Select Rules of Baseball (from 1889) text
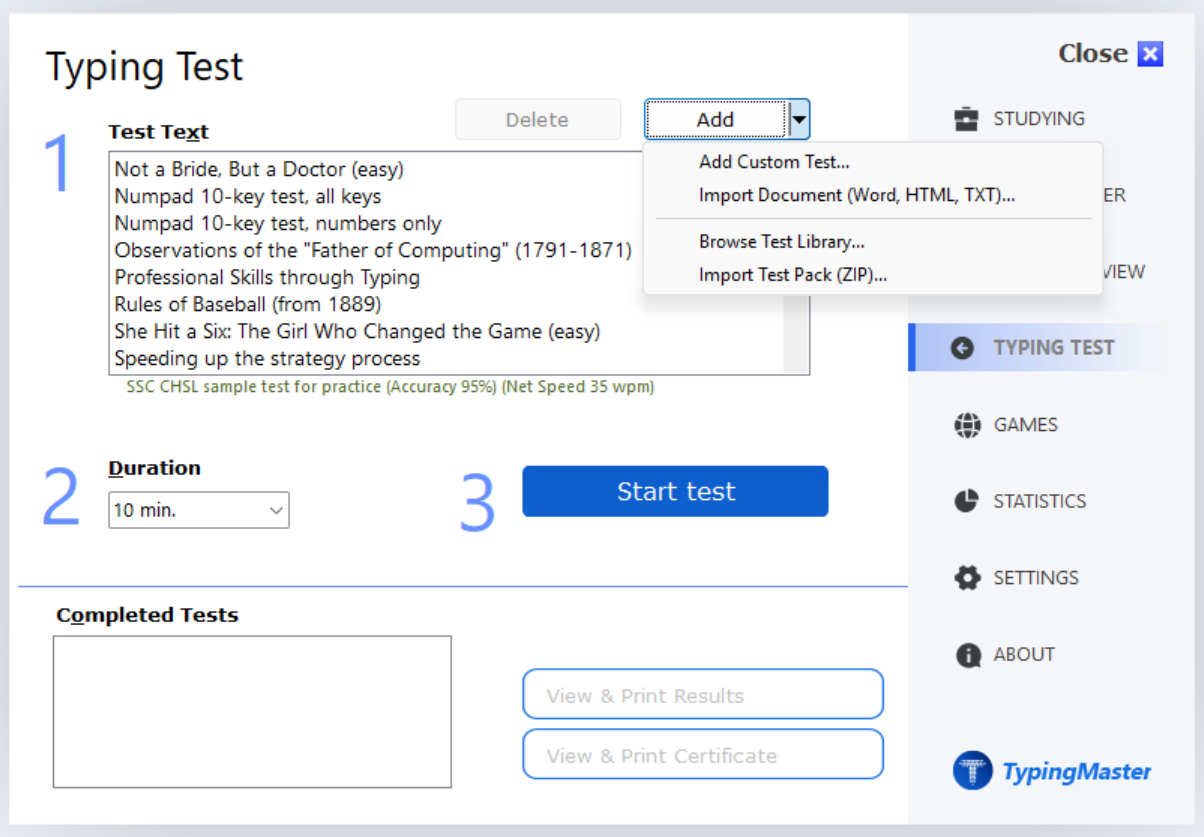Screen dimensions: 1204x837 click(248, 304)
